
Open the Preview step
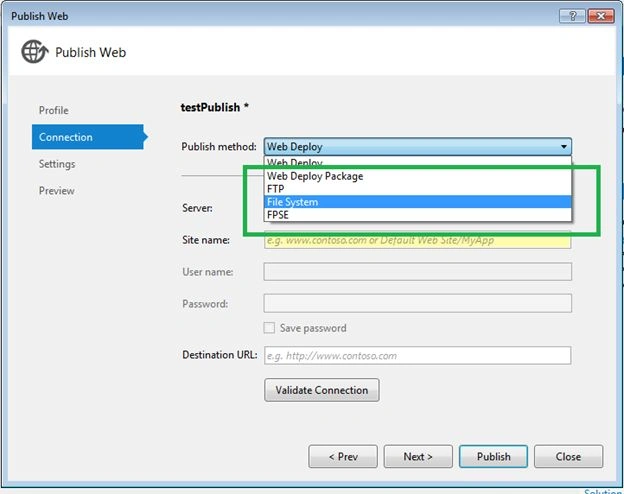[x=57, y=191]
